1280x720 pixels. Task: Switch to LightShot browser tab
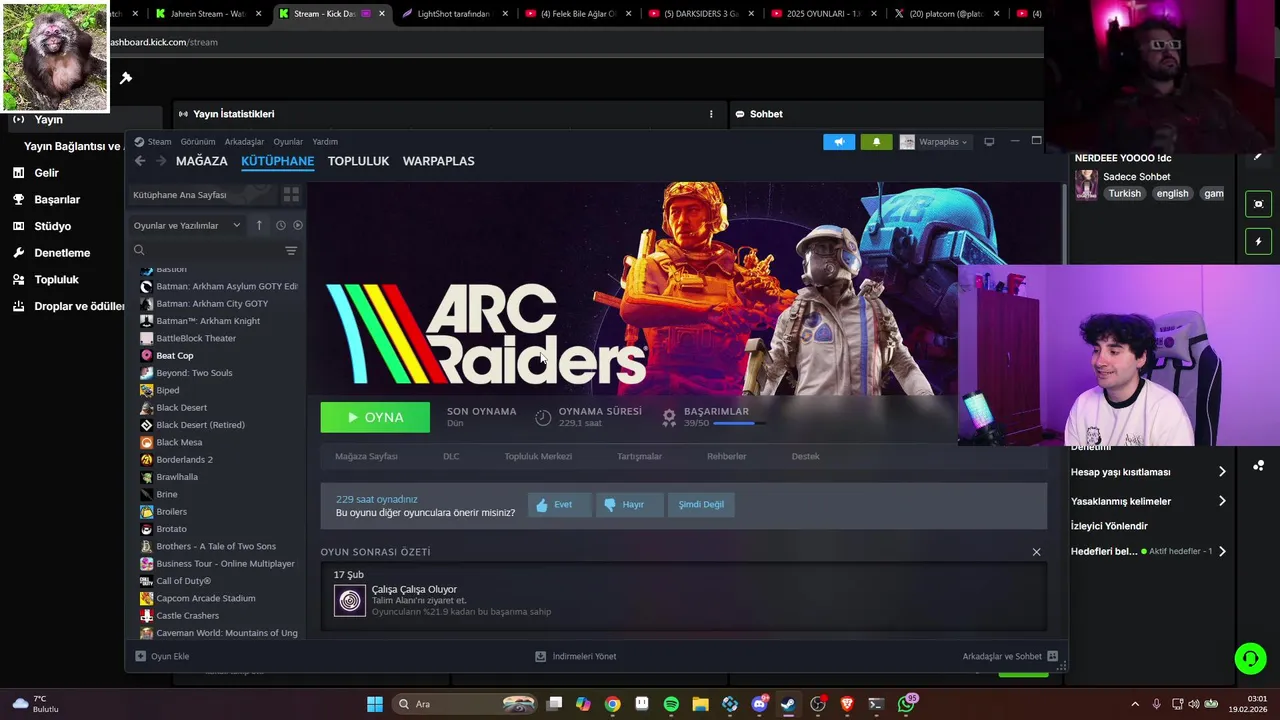[x=455, y=14]
